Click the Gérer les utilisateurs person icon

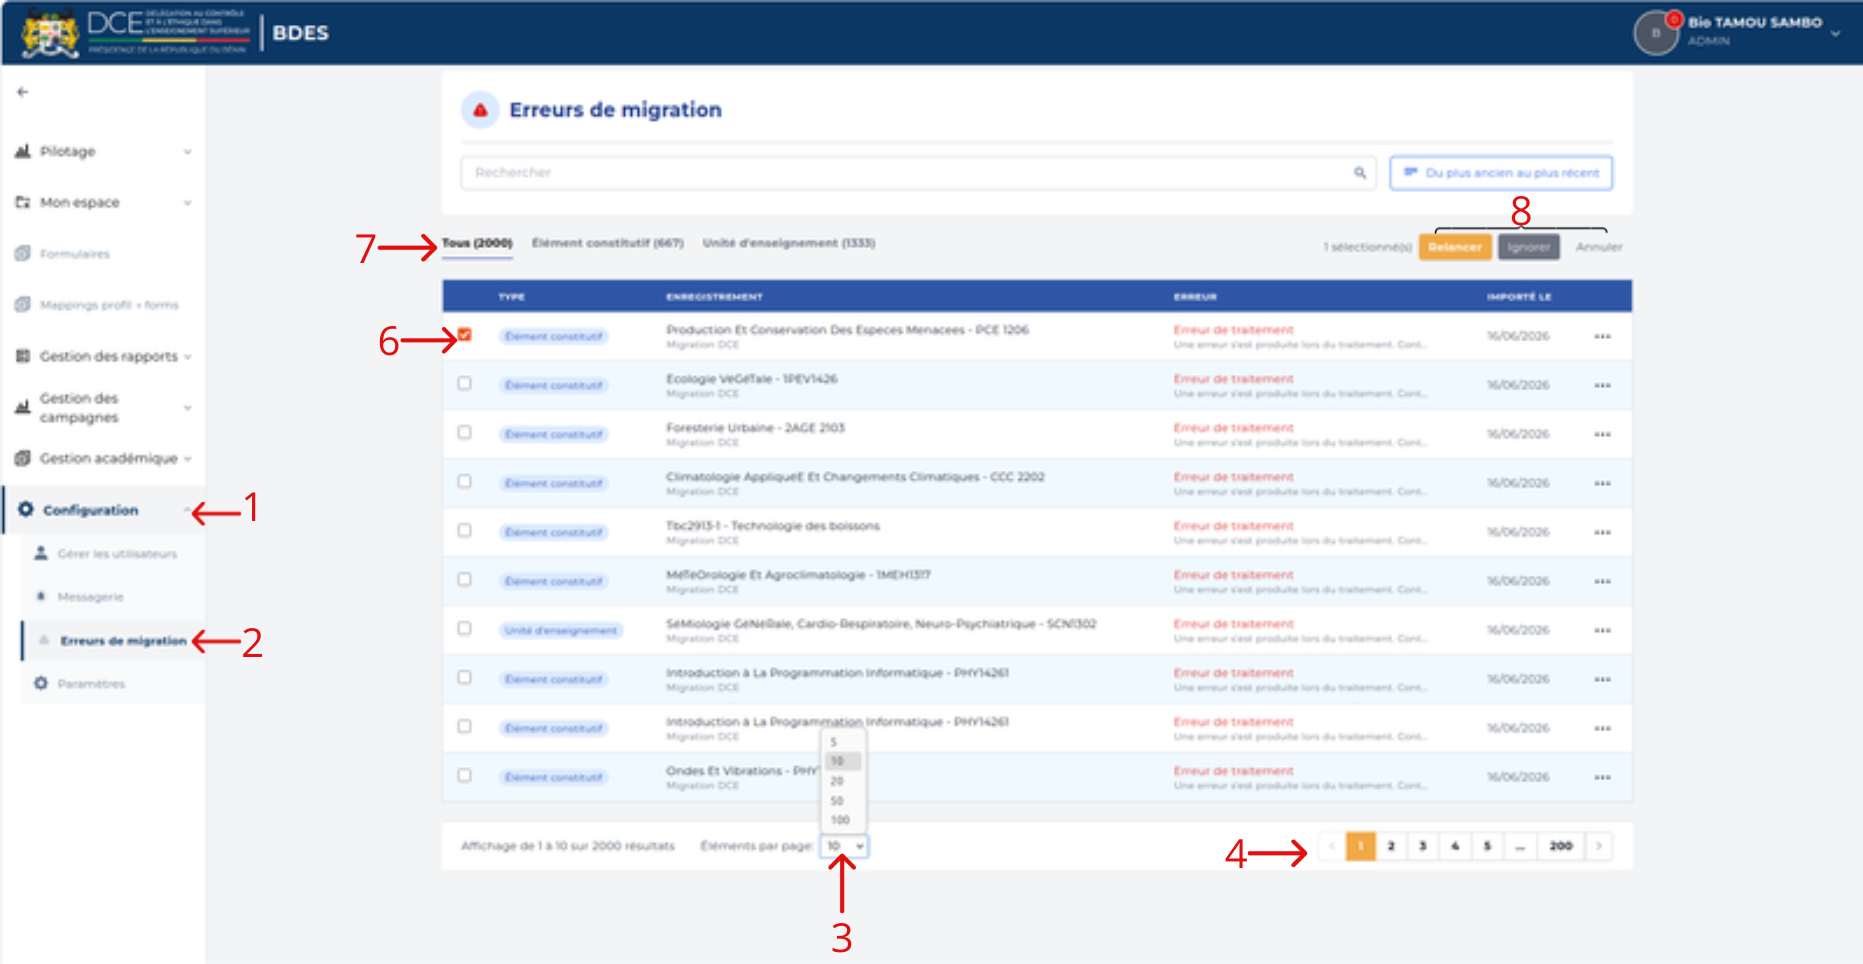41,553
